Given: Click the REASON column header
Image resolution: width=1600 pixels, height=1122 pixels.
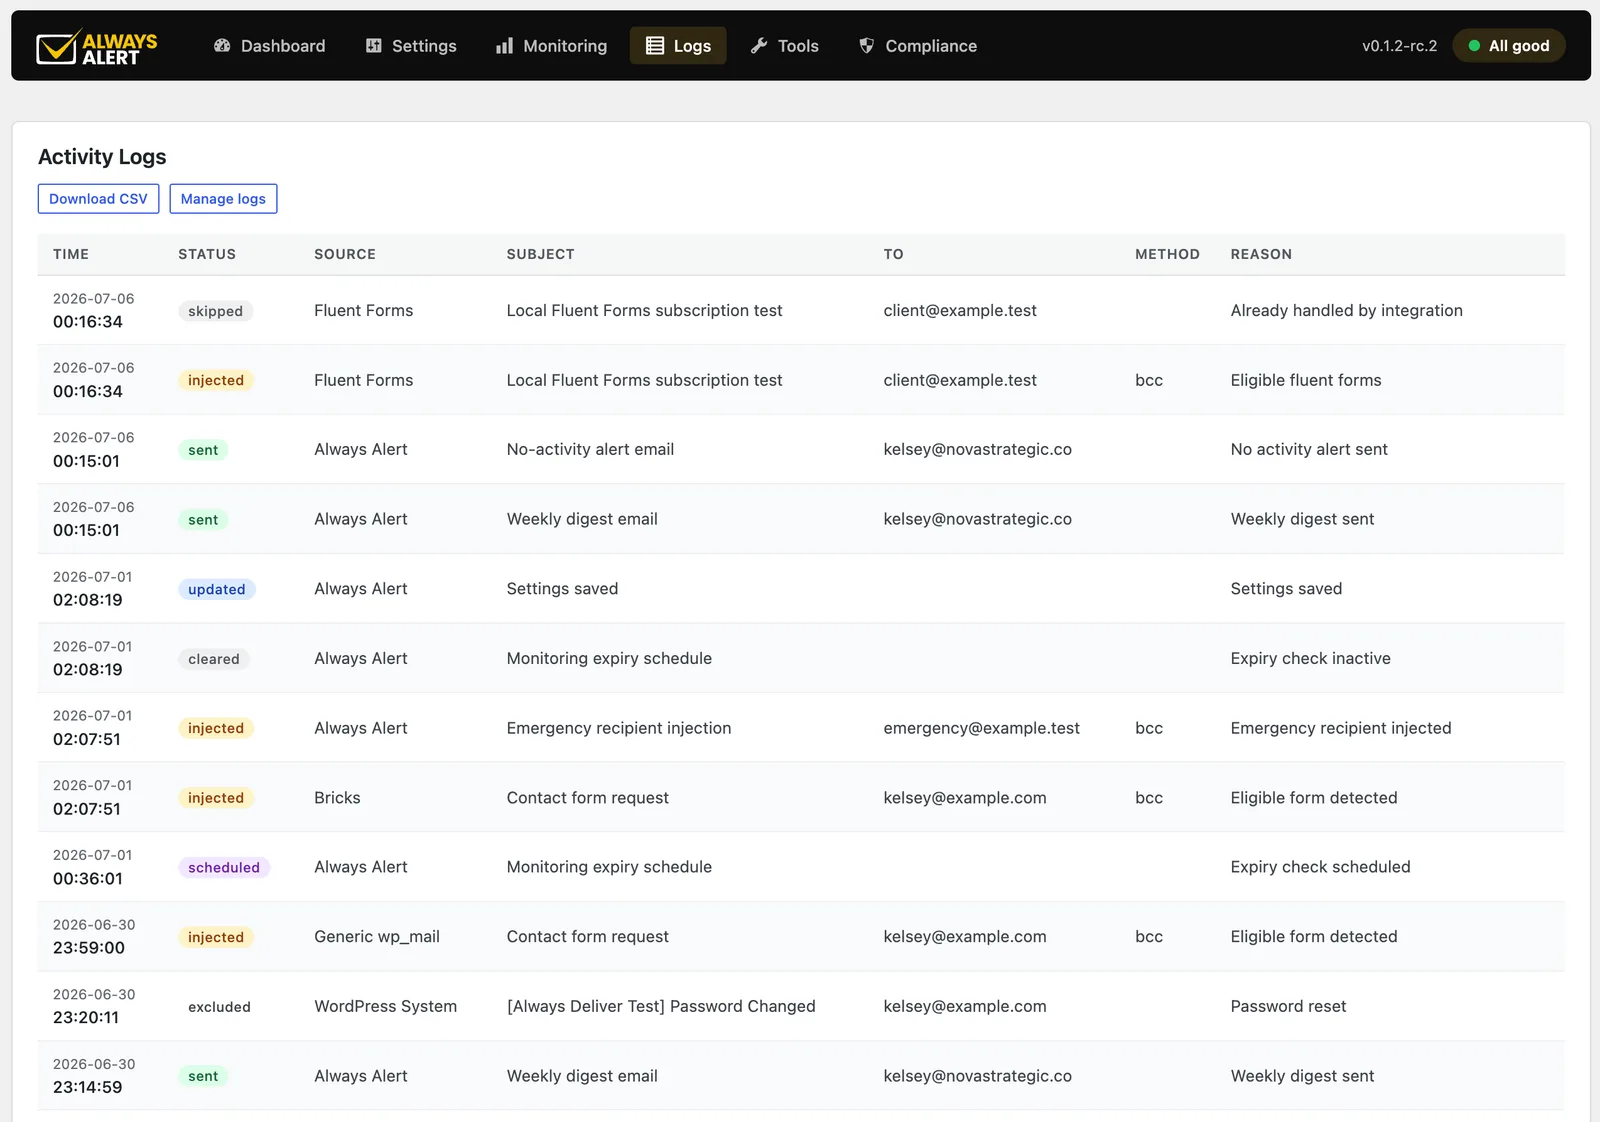Looking at the screenshot, I should click(1261, 254).
